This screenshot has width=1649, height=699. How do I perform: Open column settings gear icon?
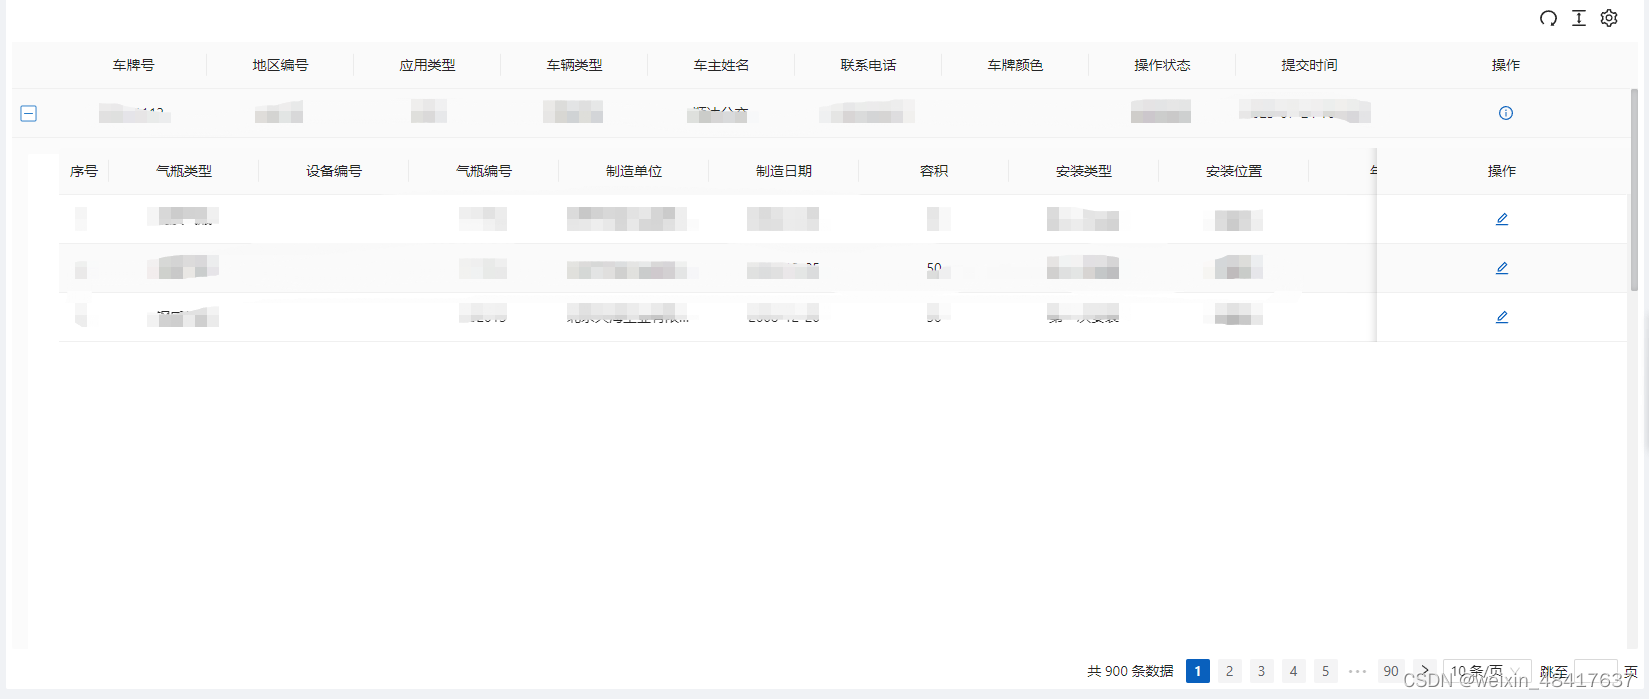coord(1609,18)
